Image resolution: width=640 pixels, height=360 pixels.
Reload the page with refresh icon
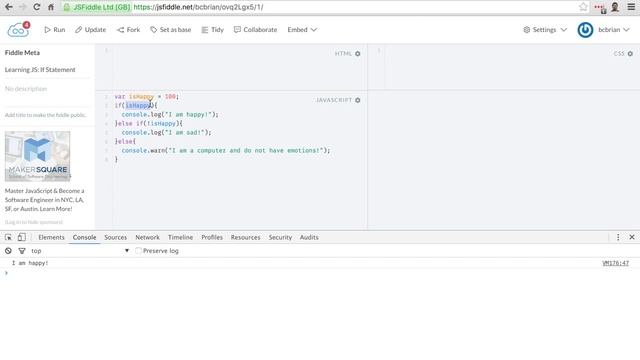point(36,7)
